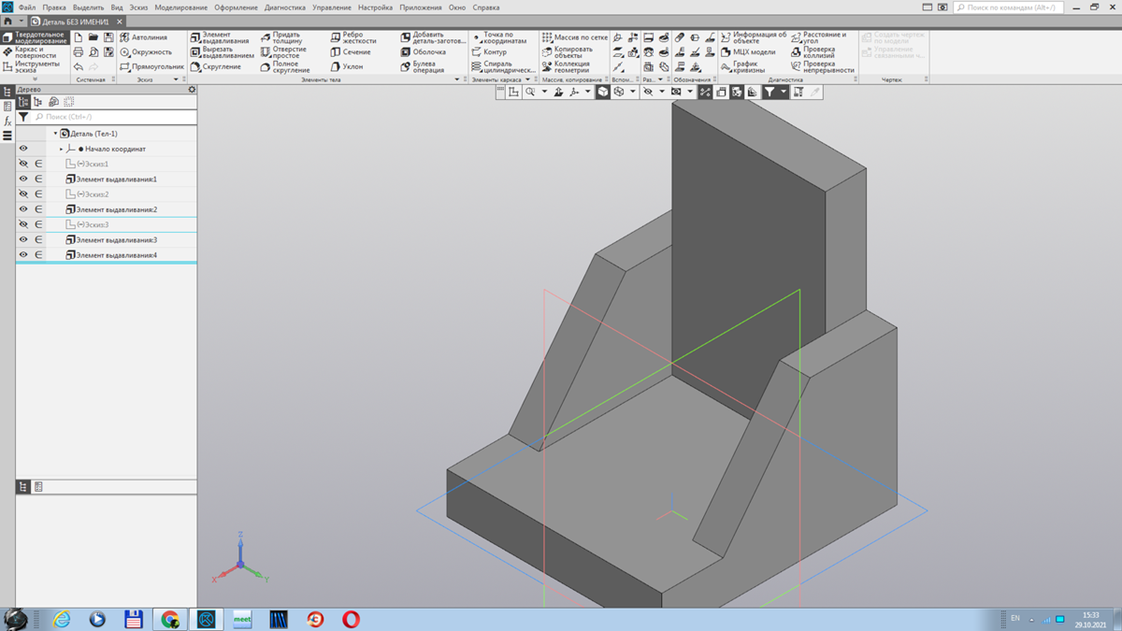Select Булева операция tool
Screen dimensions: 1122x631
(422, 67)
